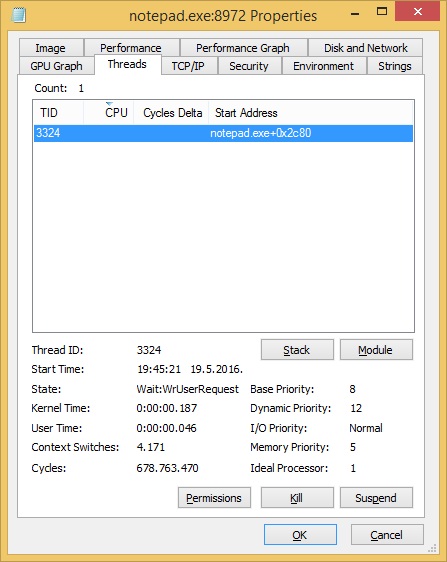Click the Cycles value 678.763.470
The width and height of the screenshot is (447, 562).
167,468
